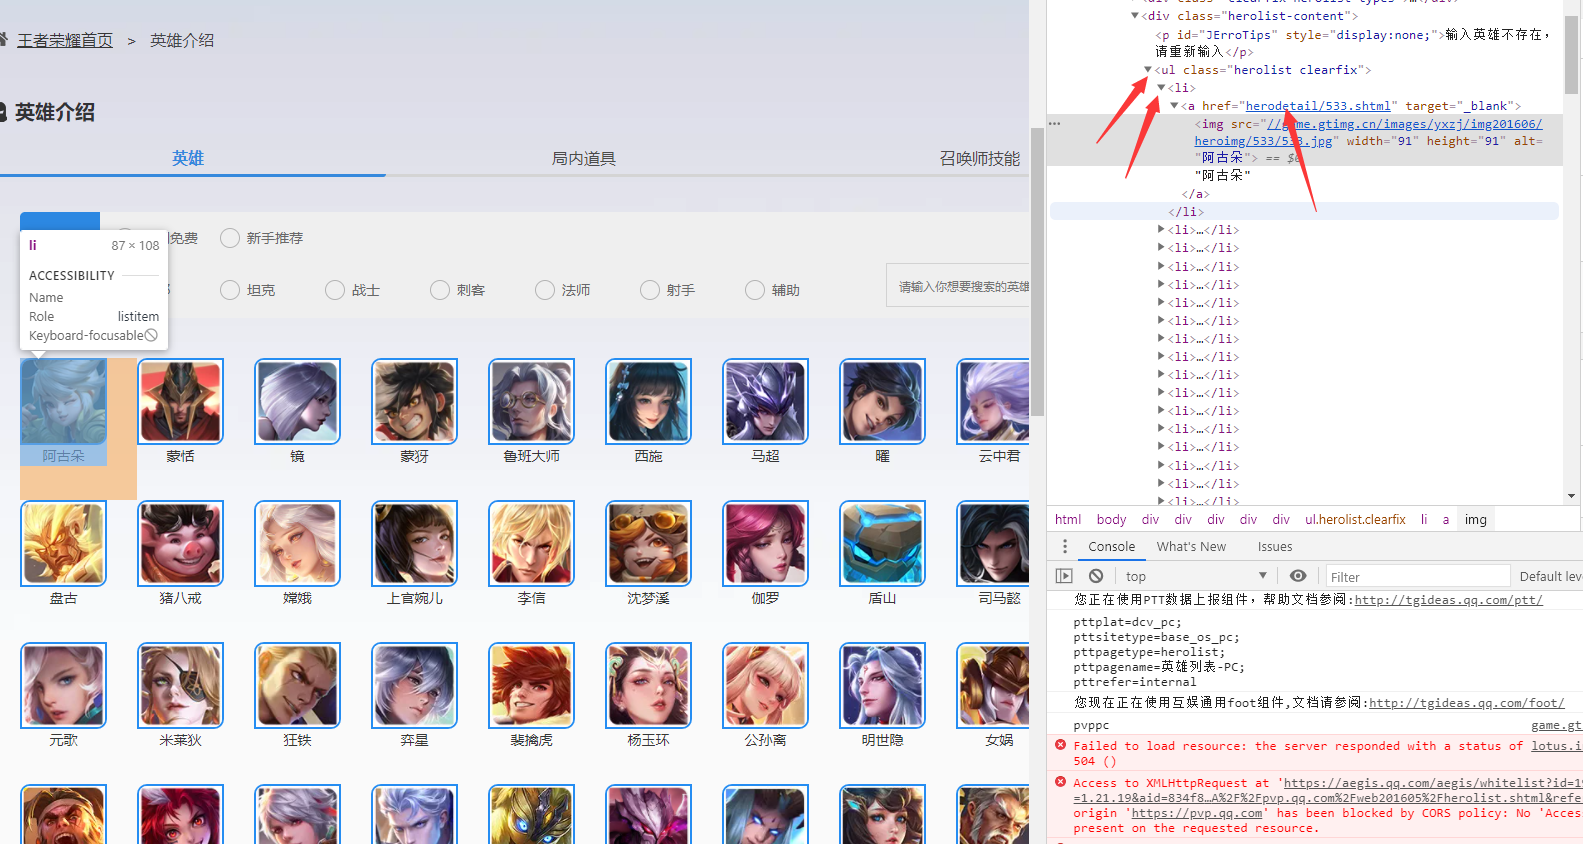Viewport: 1583px width, 844px height.
Task: Collapse the first expanded li node
Action: tap(1161, 88)
